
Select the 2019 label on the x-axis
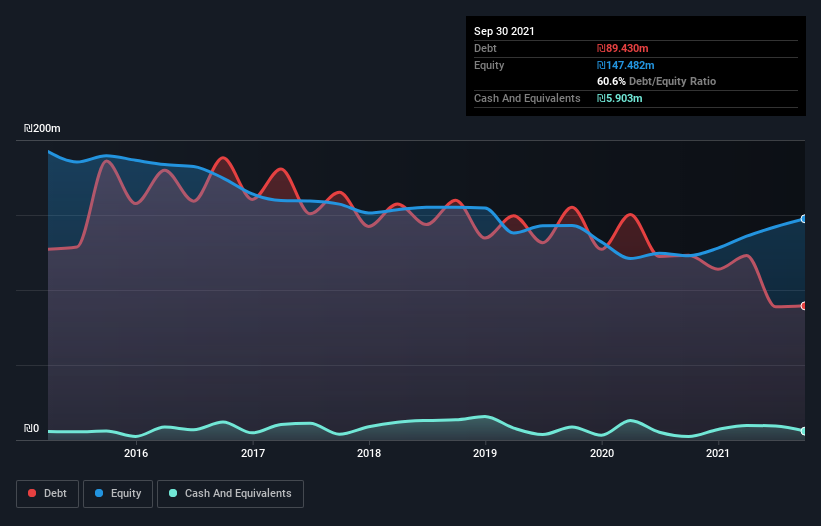coord(485,453)
